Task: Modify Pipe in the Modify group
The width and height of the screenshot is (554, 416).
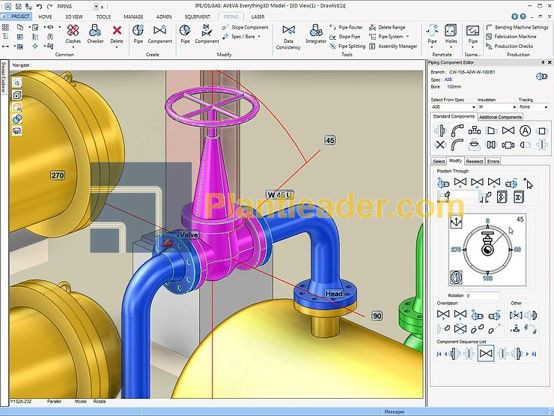Action: pyautogui.click(x=185, y=34)
